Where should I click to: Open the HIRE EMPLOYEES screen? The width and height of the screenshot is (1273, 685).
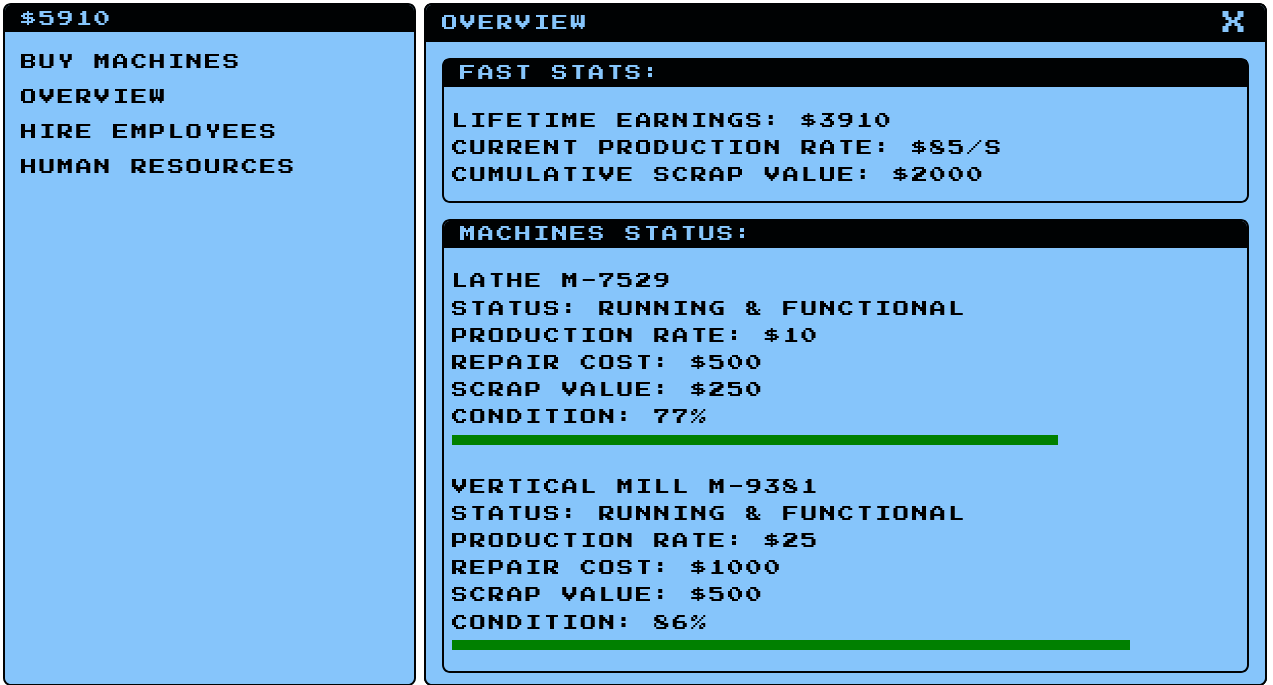pos(148,131)
